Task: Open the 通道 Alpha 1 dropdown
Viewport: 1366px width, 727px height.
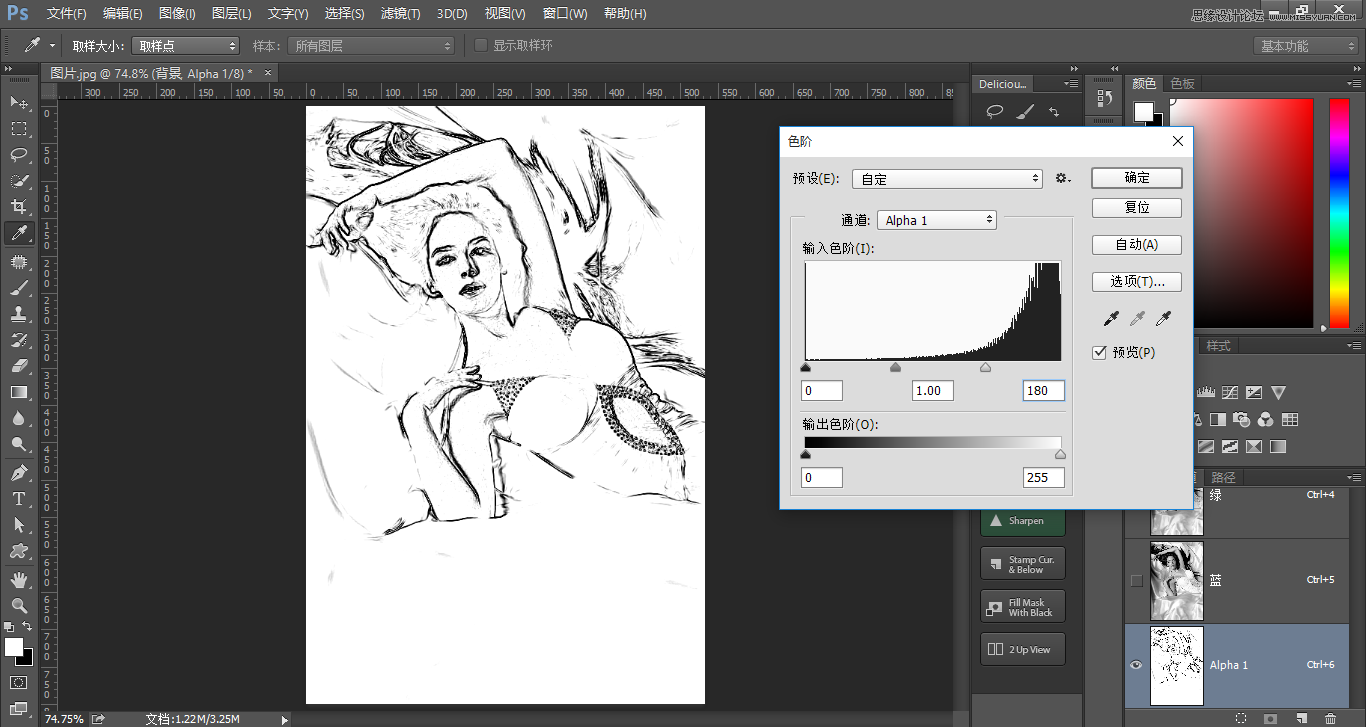Action: click(x=937, y=220)
